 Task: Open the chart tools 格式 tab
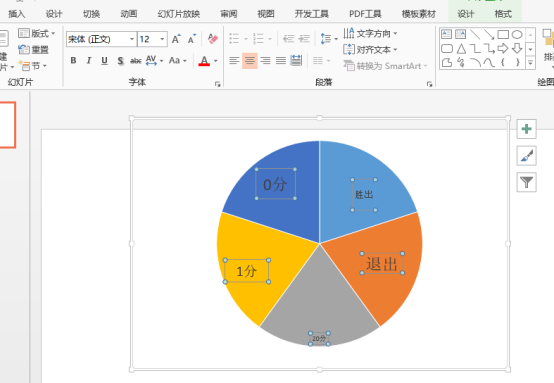tap(503, 14)
